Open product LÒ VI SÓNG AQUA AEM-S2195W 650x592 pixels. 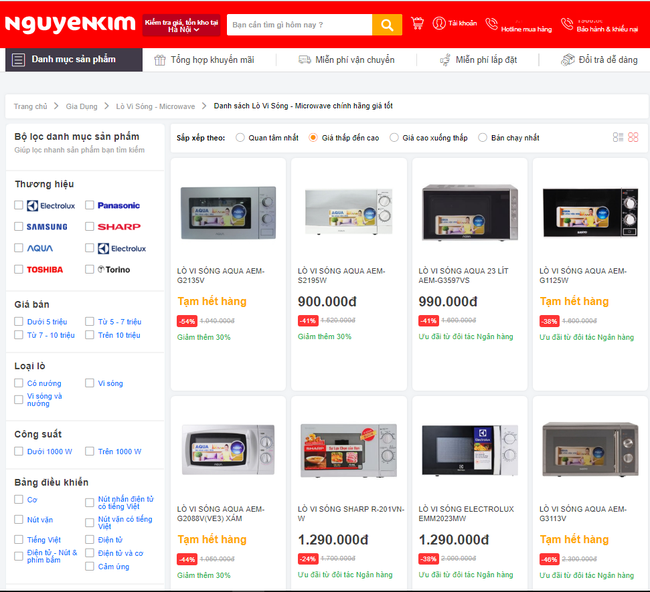point(341,276)
